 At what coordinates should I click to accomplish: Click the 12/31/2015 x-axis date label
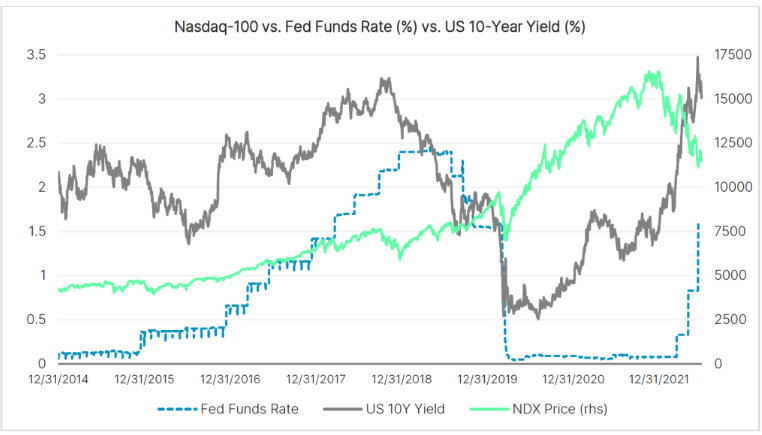tap(146, 380)
